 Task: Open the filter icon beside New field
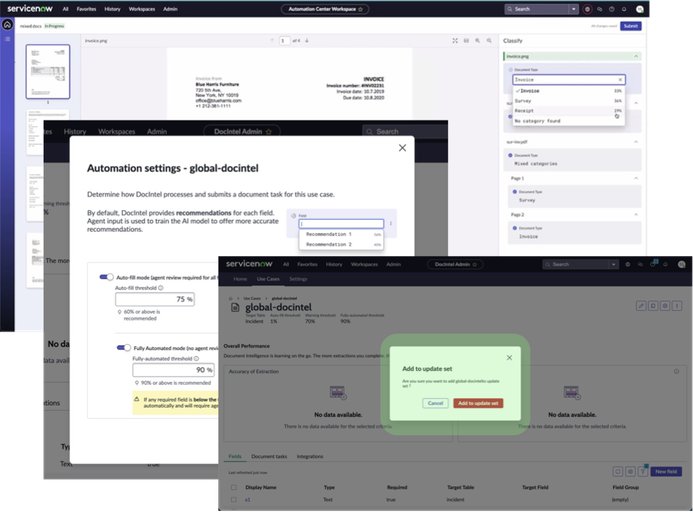click(x=643, y=471)
